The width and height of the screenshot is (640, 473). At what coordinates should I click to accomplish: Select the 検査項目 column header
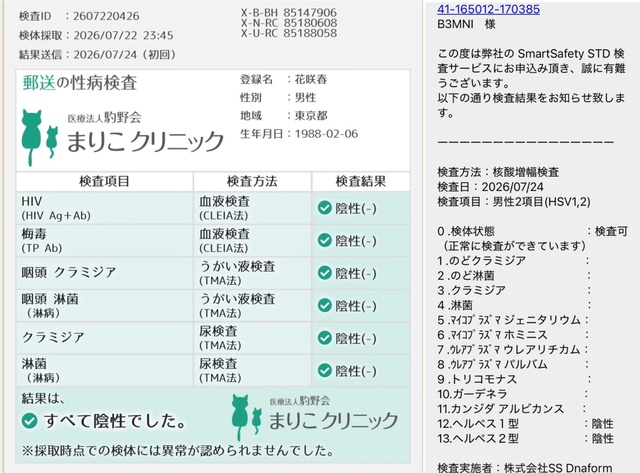104,181
